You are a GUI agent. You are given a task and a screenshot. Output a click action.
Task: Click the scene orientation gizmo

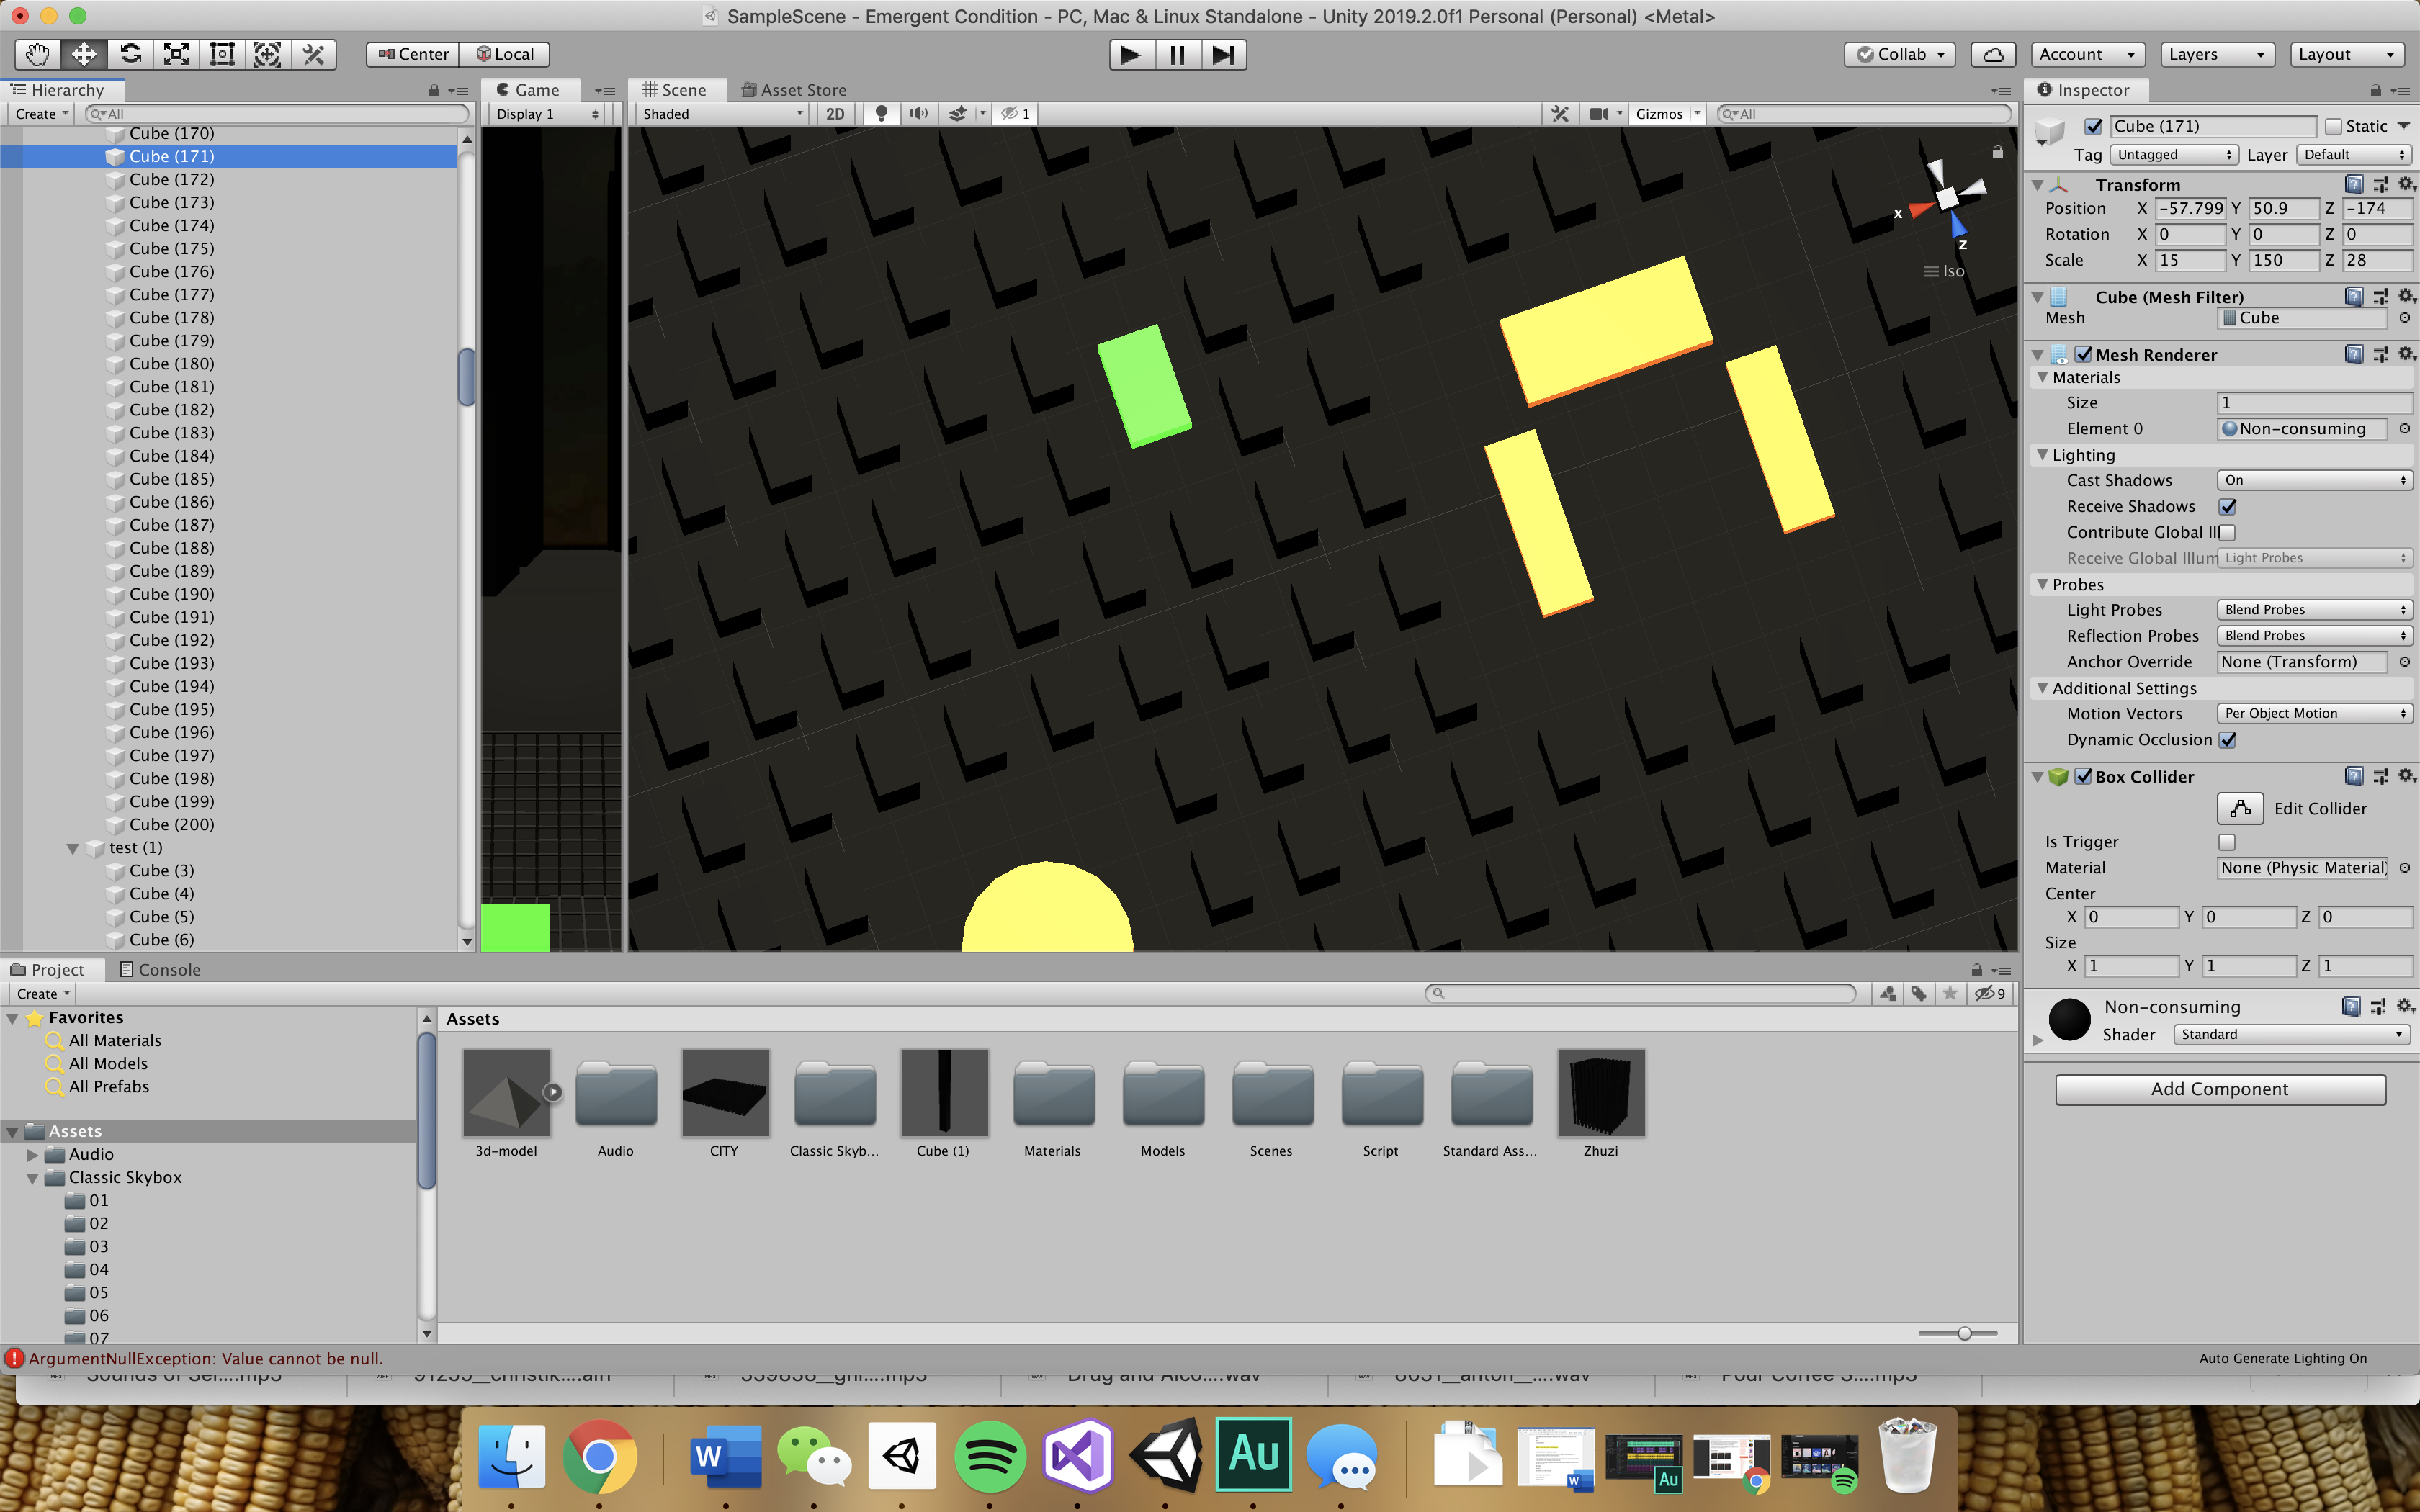click(1946, 199)
